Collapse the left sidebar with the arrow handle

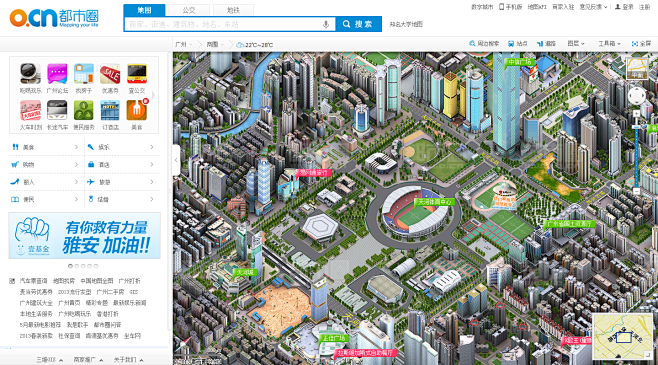click(176, 160)
